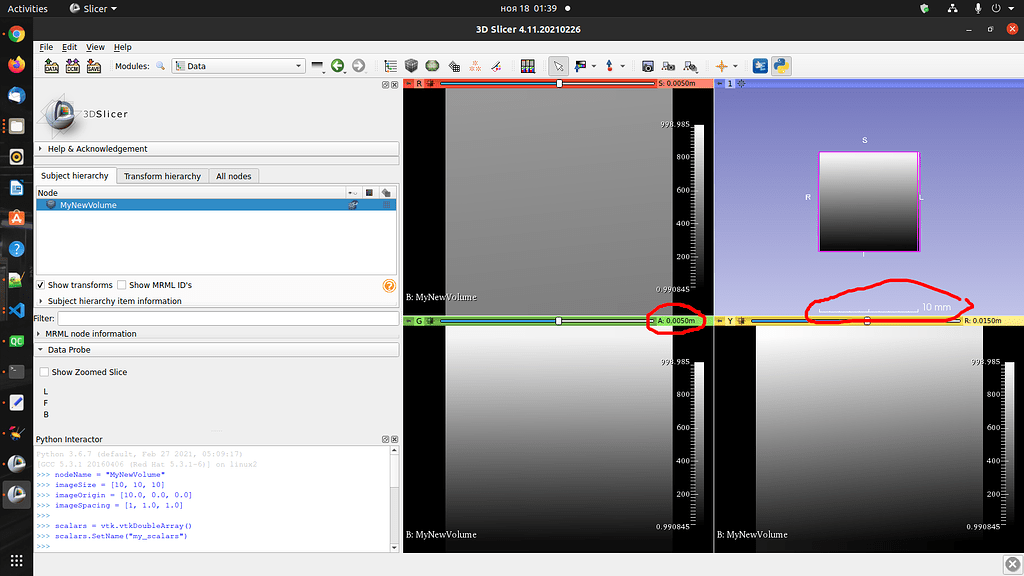
Task: Click the orange help question mark button
Action: [389, 285]
